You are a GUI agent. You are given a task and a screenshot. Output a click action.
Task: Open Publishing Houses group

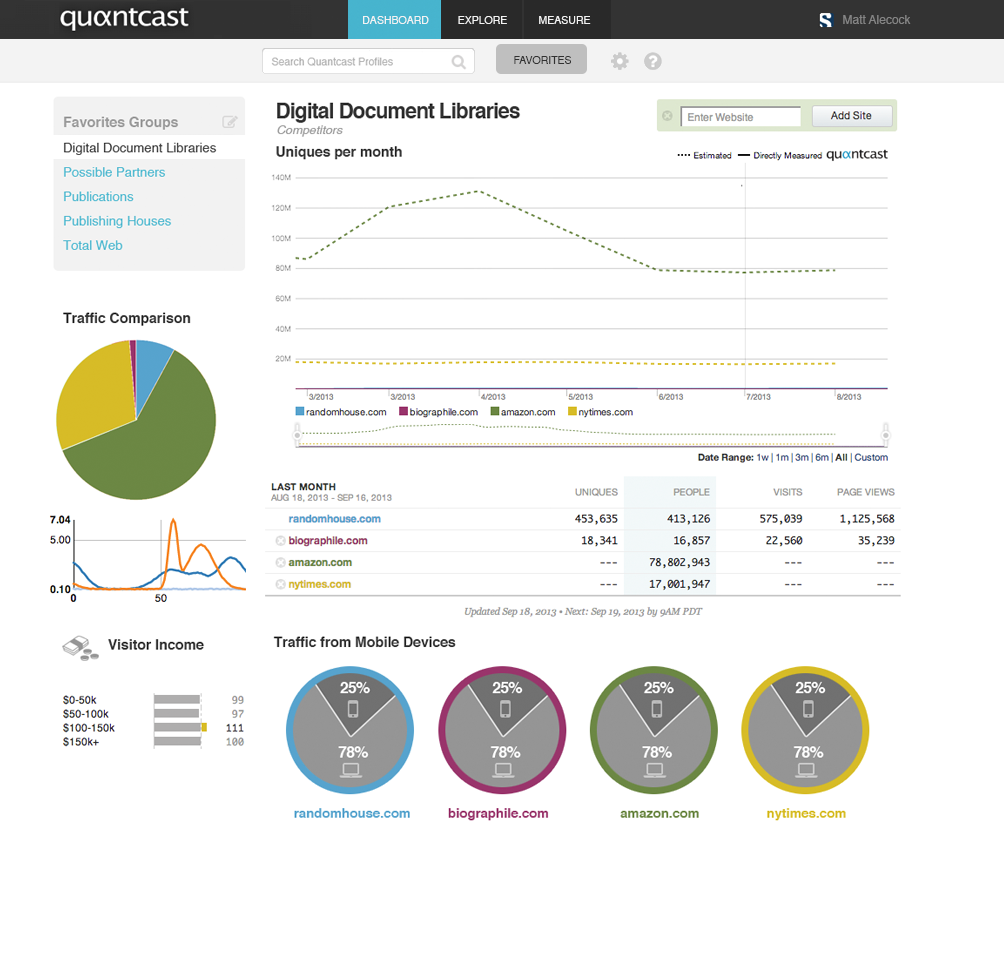pos(117,221)
